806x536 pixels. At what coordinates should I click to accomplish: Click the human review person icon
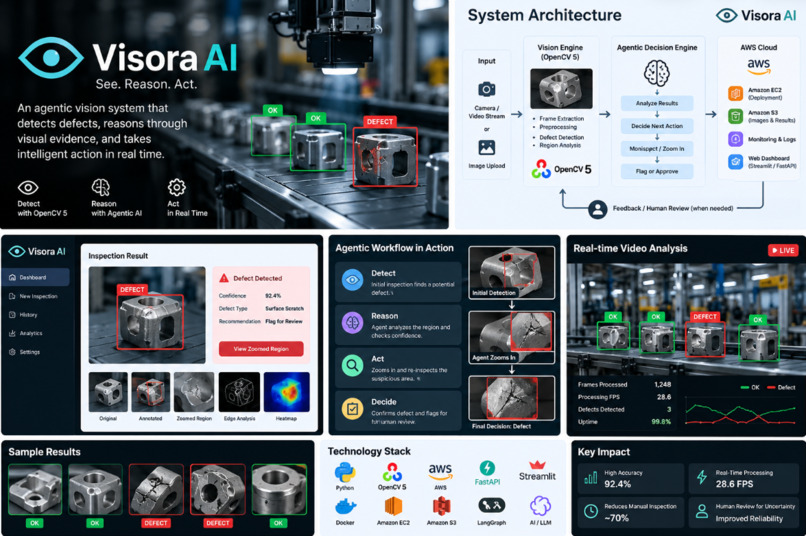pyautogui.click(x=597, y=209)
